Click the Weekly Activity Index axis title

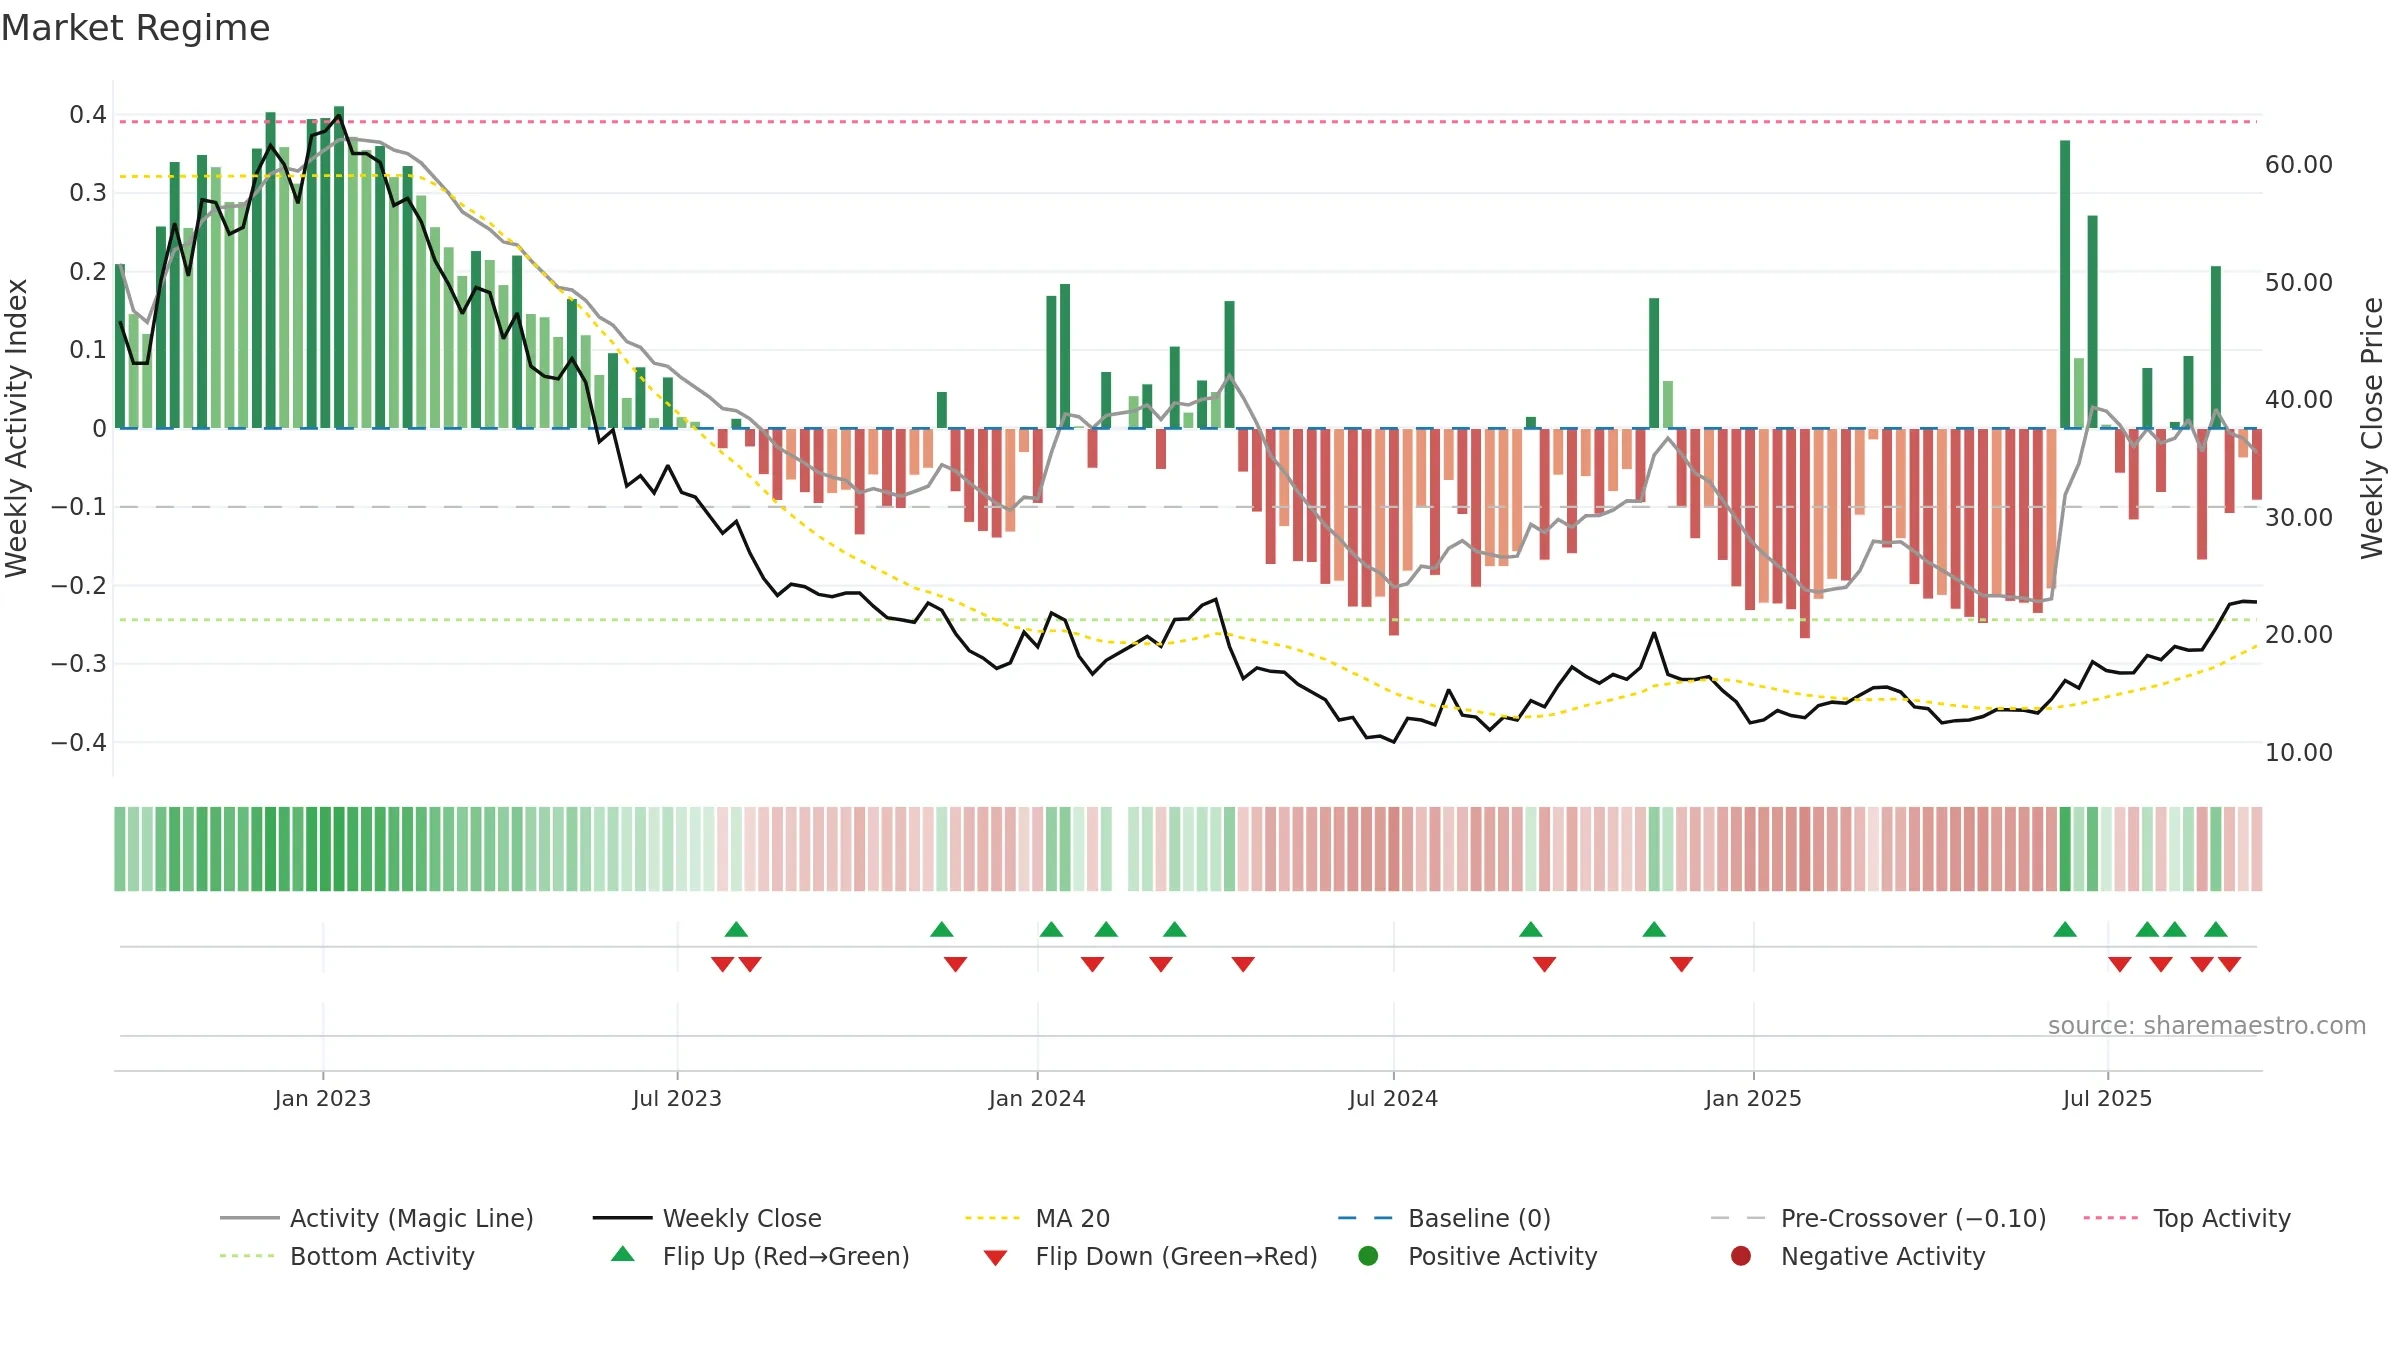[17, 428]
